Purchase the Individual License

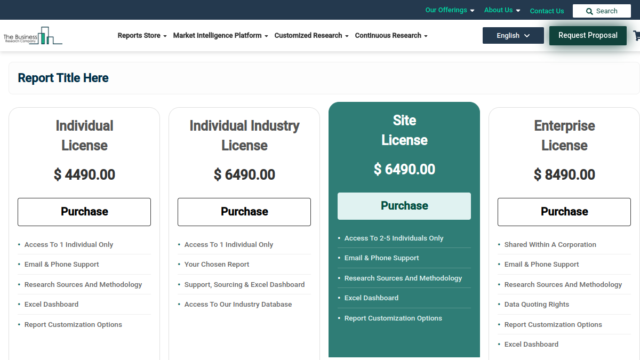point(84,212)
